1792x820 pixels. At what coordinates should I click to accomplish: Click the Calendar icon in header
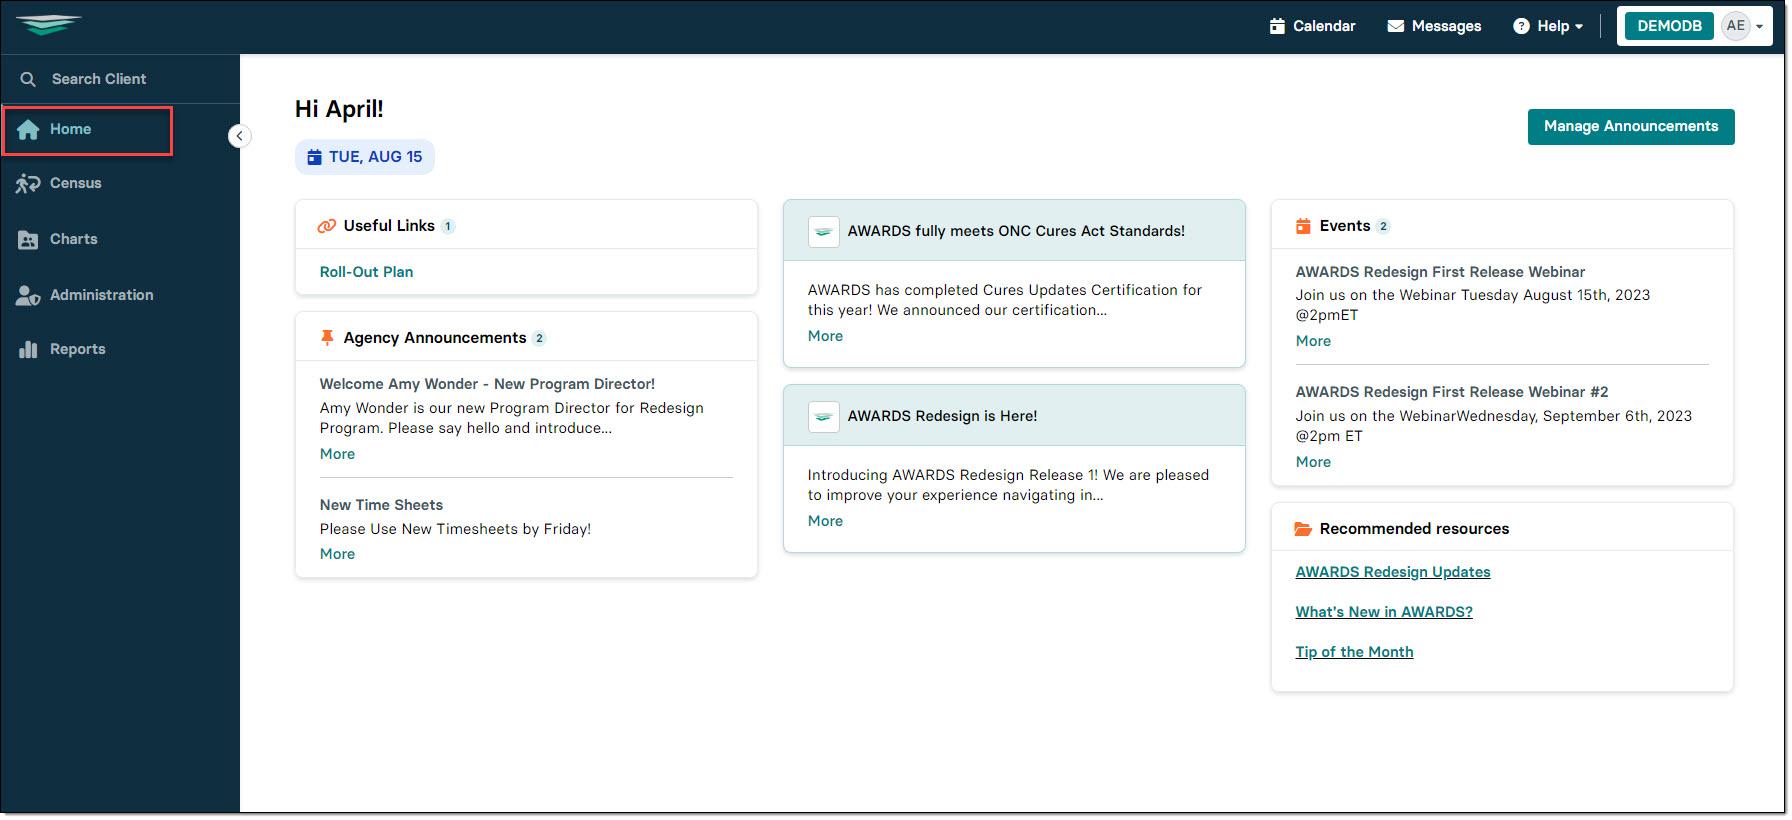click(1277, 26)
